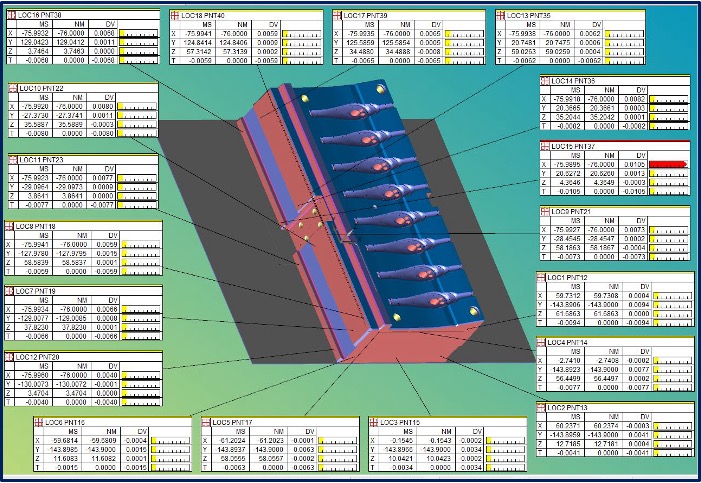Click the 0.0094 Y deviation in LOC1 PNT12

[x=638, y=305]
